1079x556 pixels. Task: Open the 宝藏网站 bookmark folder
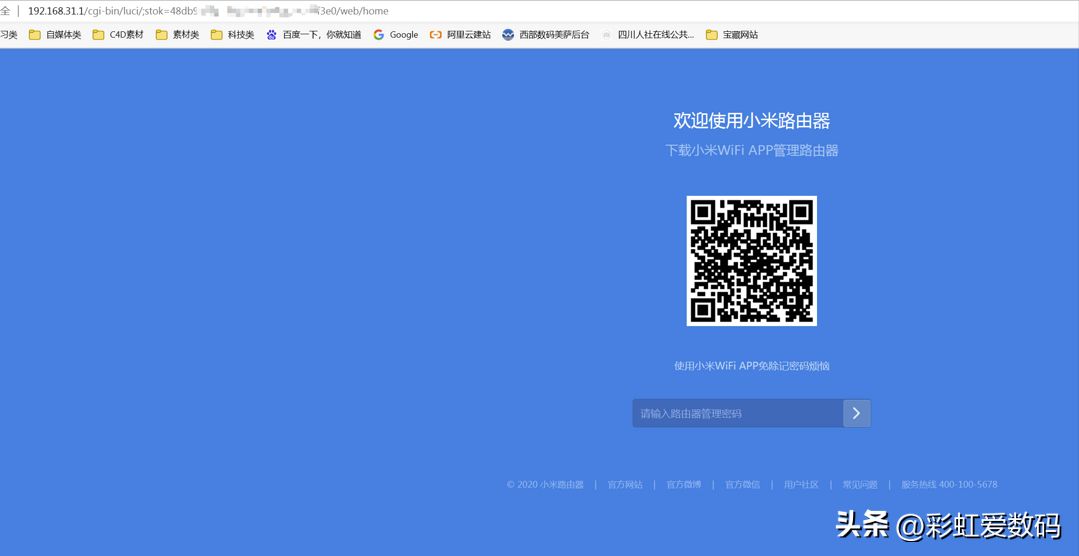732,34
